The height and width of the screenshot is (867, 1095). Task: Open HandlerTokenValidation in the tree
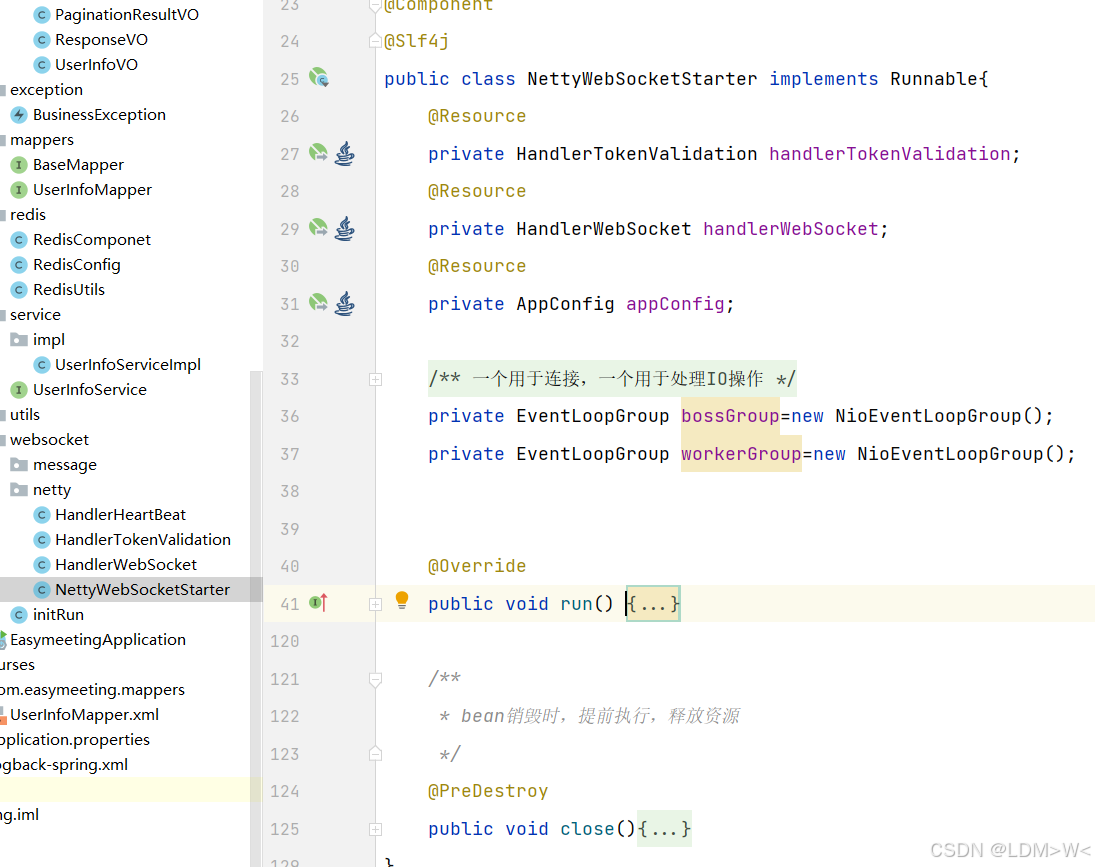(142, 540)
